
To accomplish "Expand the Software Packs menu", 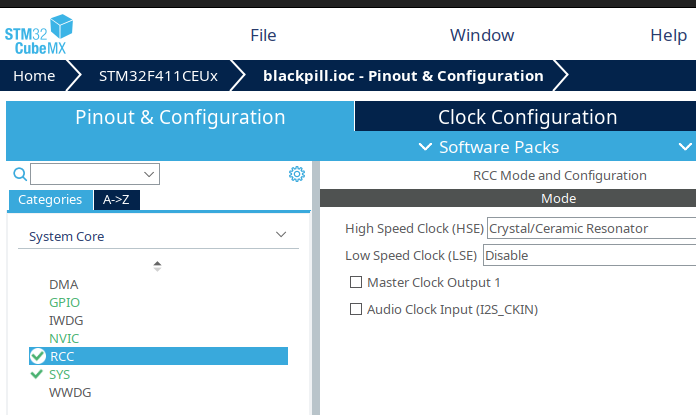I will coord(499,147).
